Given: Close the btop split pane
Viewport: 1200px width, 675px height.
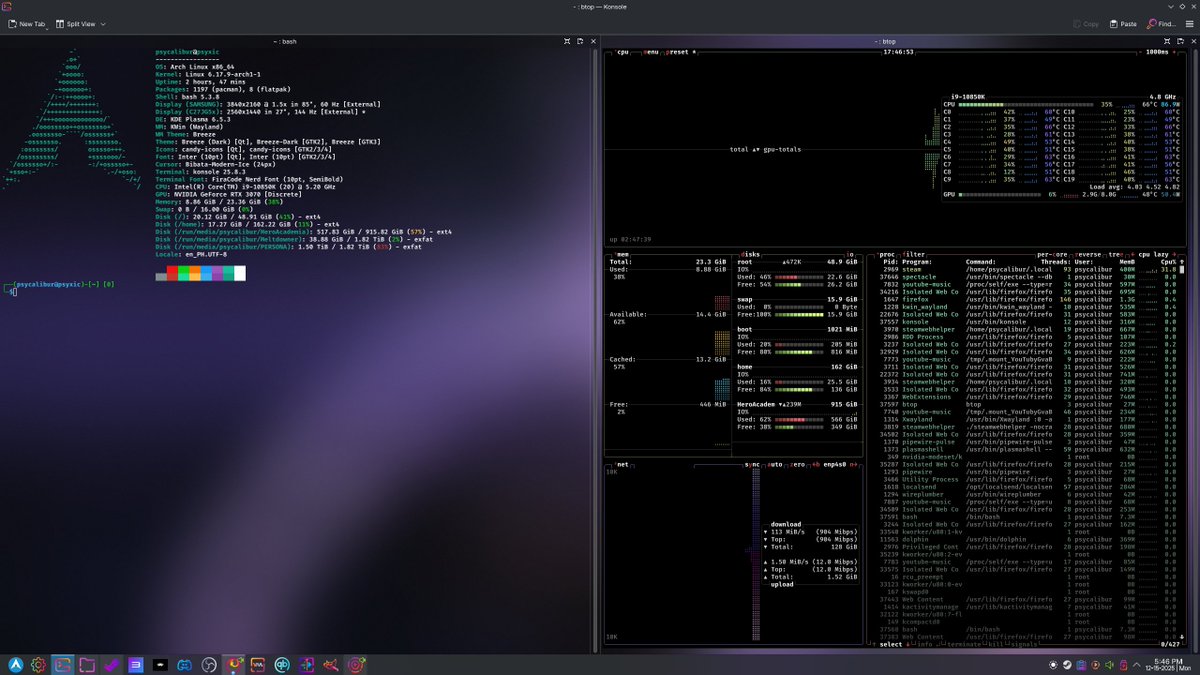Looking at the screenshot, I should click(x=1193, y=41).
